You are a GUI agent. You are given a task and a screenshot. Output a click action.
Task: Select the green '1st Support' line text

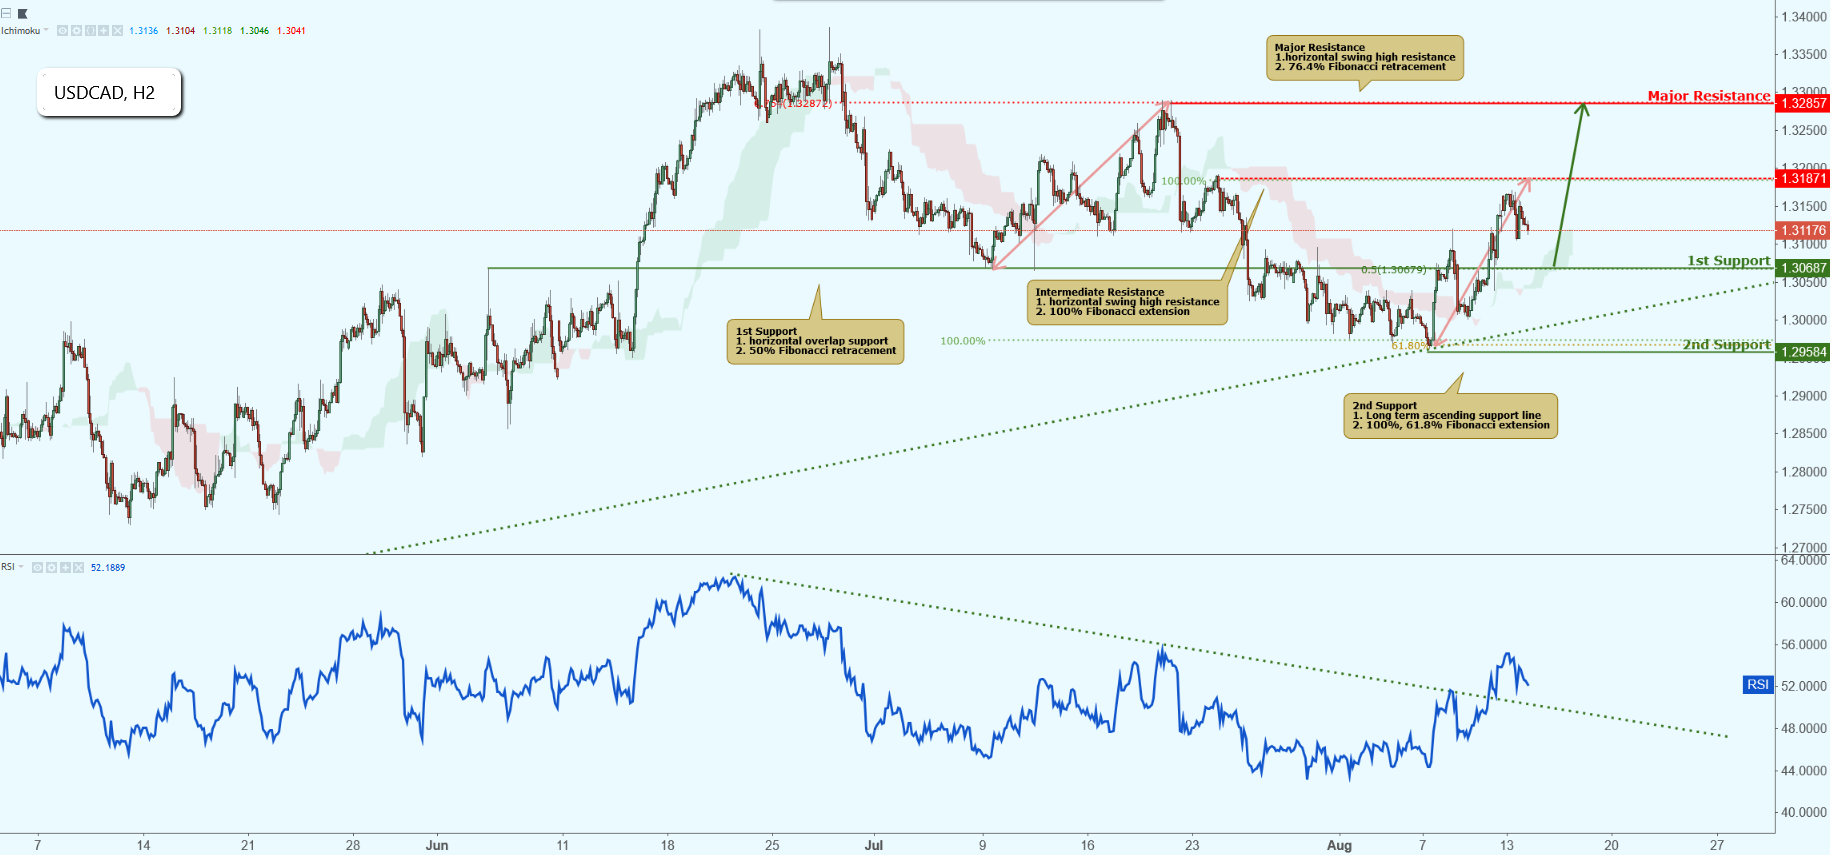(x=1729, y=261)
